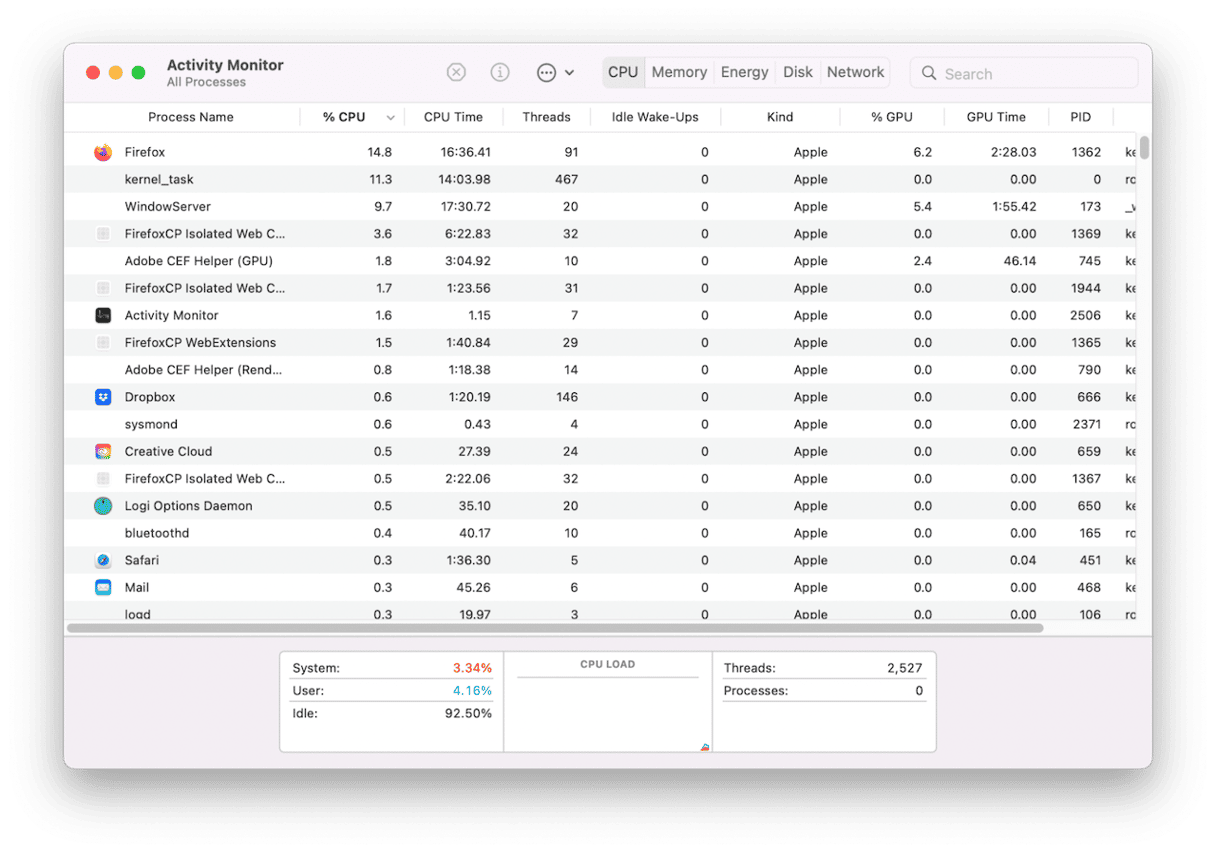Click the Firefox app icon in the list
The height and width of the screenshot is (853, 1216).
click(103, 152)
